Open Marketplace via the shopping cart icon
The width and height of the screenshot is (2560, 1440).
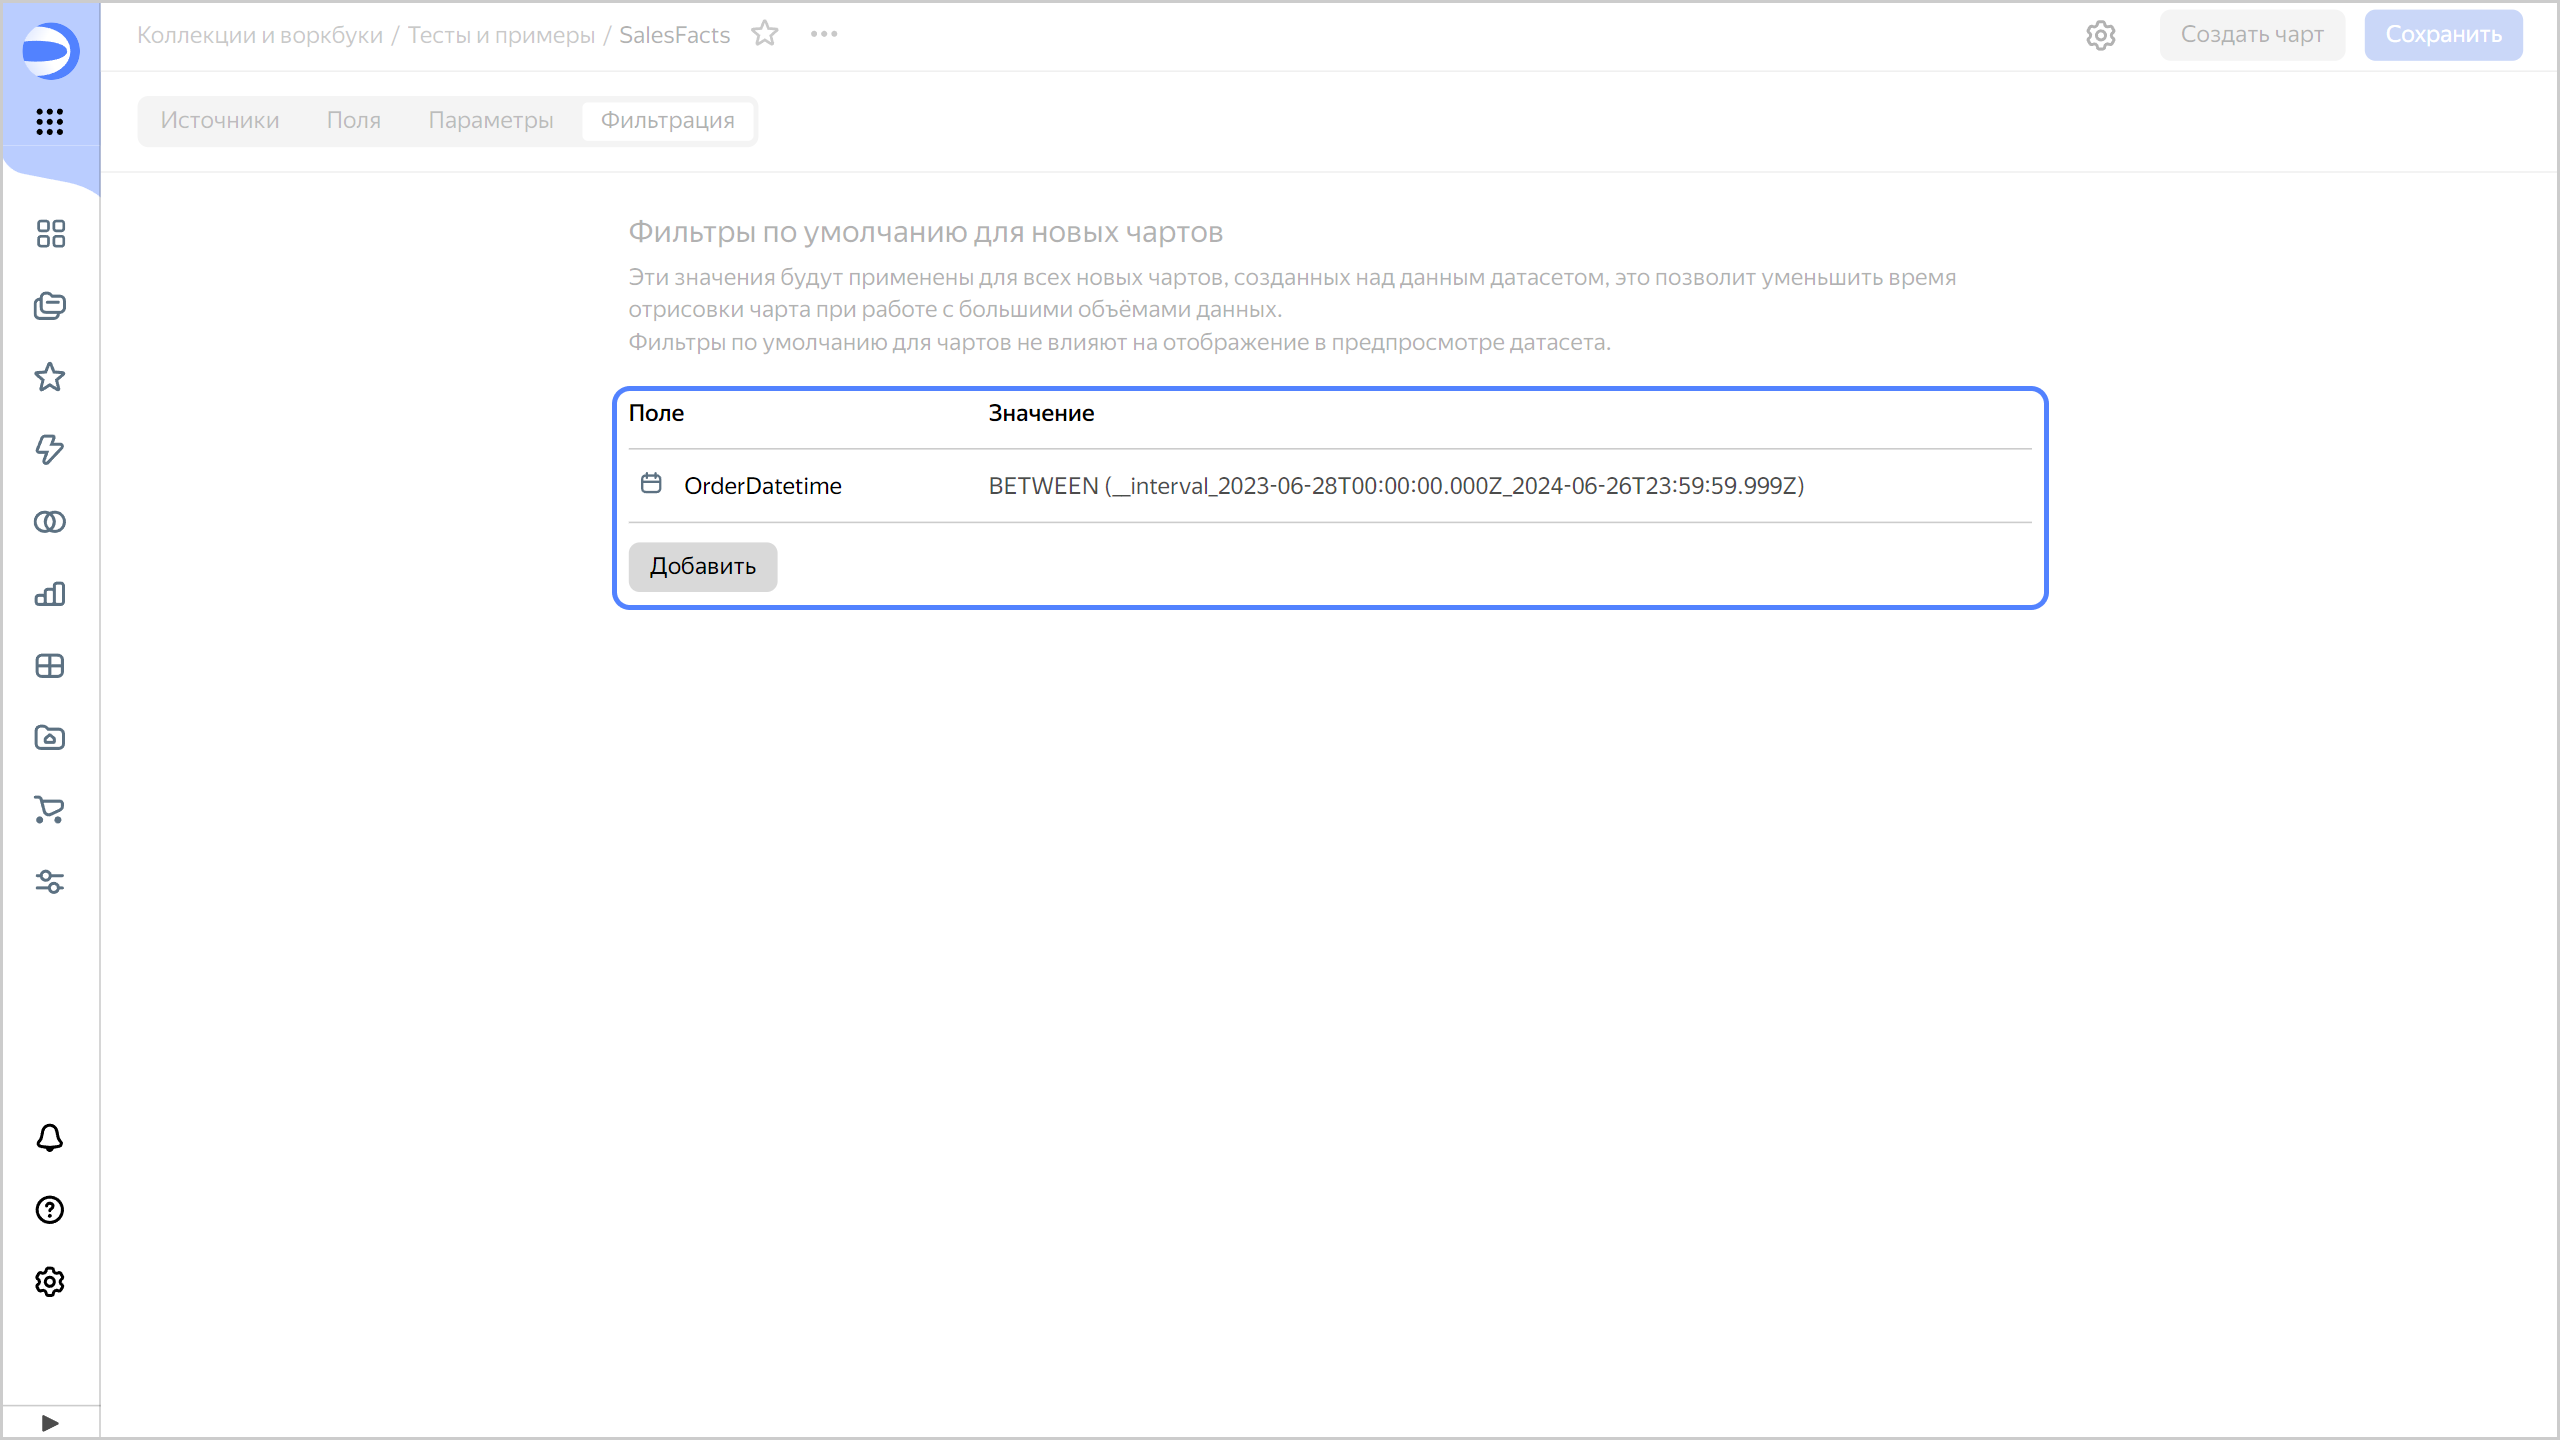pyautogui.click(x=49, y=810)
